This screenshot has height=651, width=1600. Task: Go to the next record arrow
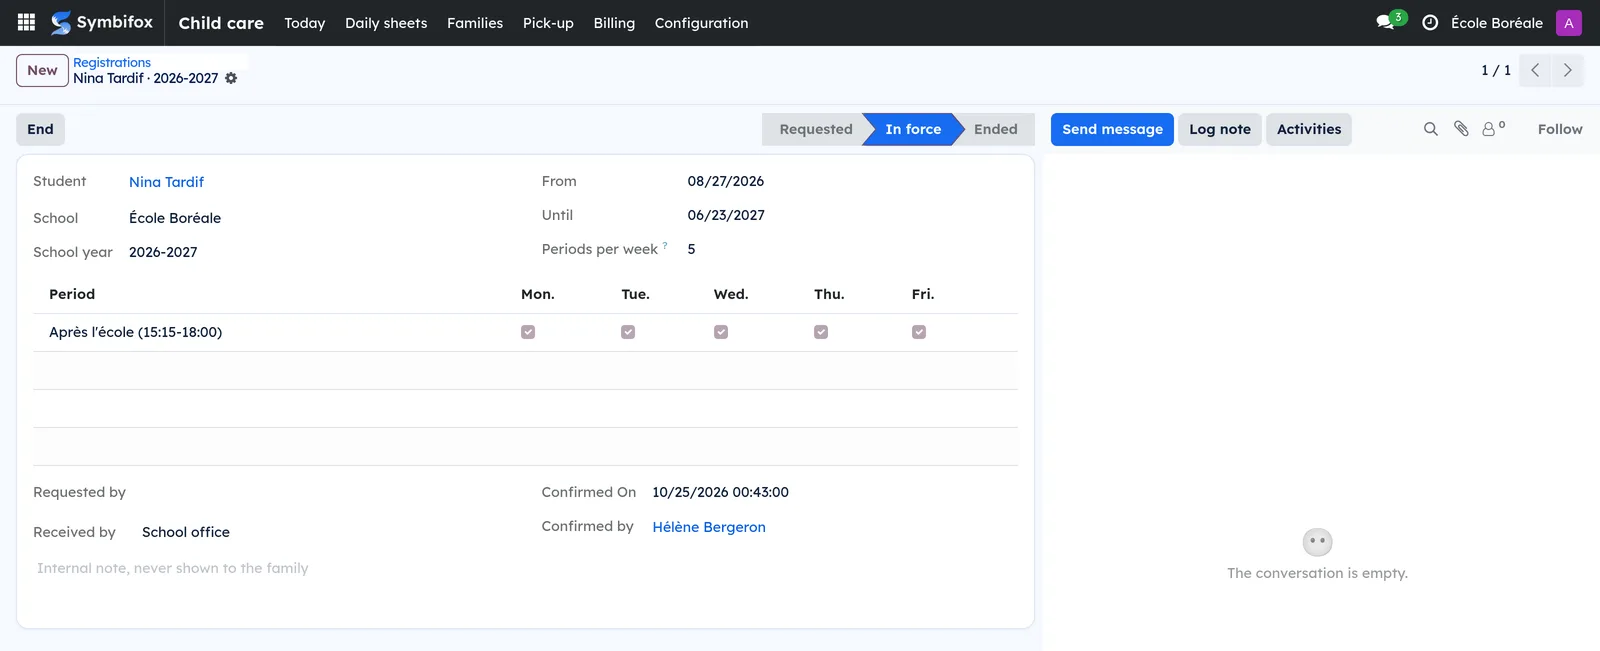(x=1567, y=70)
